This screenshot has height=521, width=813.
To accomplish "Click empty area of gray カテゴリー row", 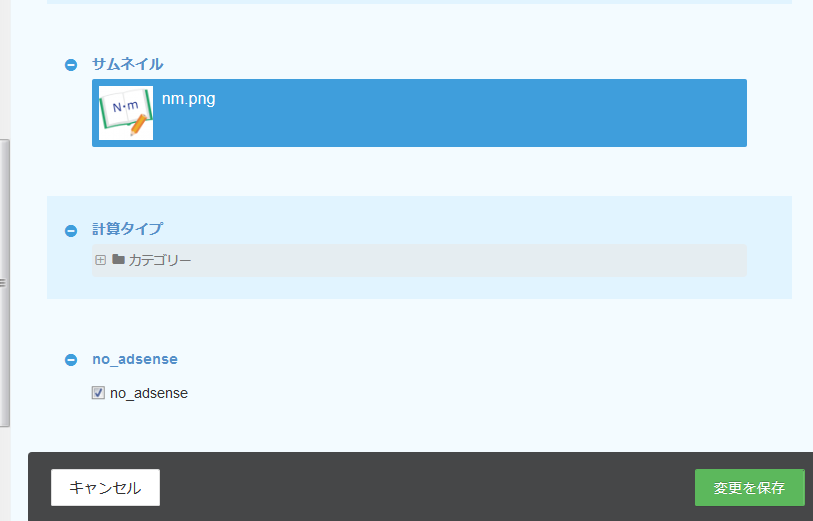I will click(460, 260).
